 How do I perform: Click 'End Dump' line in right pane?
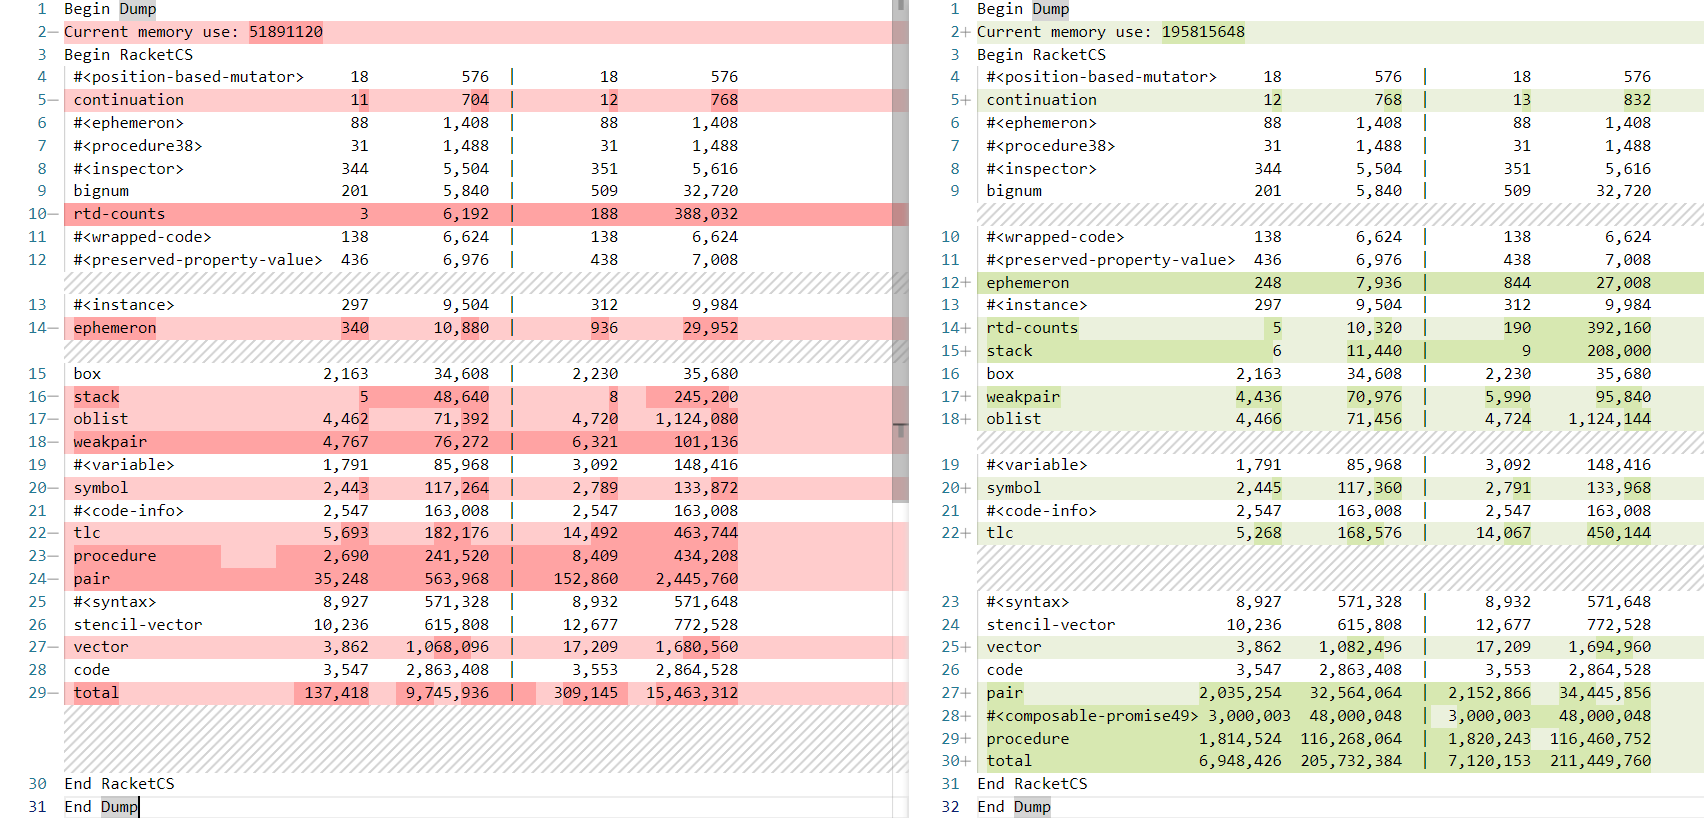coord(1014,807)
